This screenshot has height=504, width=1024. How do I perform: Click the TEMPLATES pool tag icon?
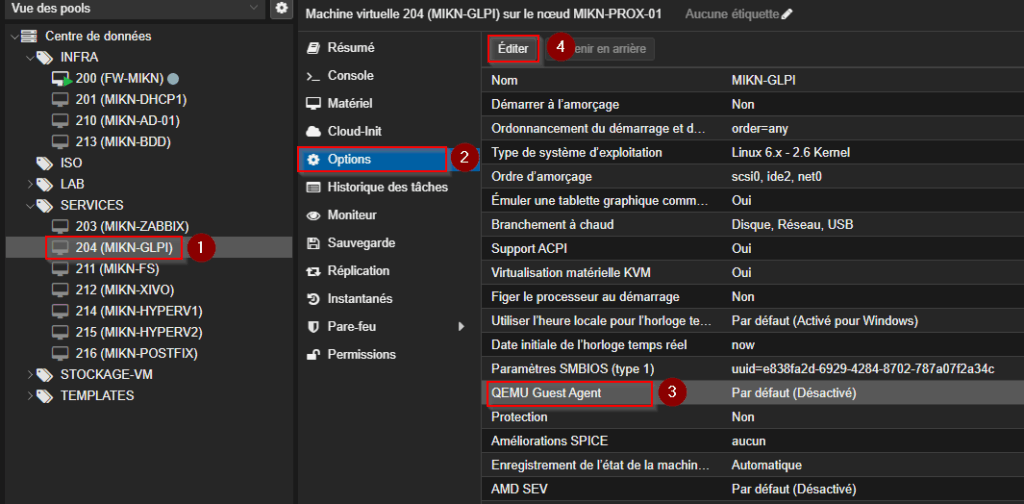pyautogui.click(x=44, y=396)
